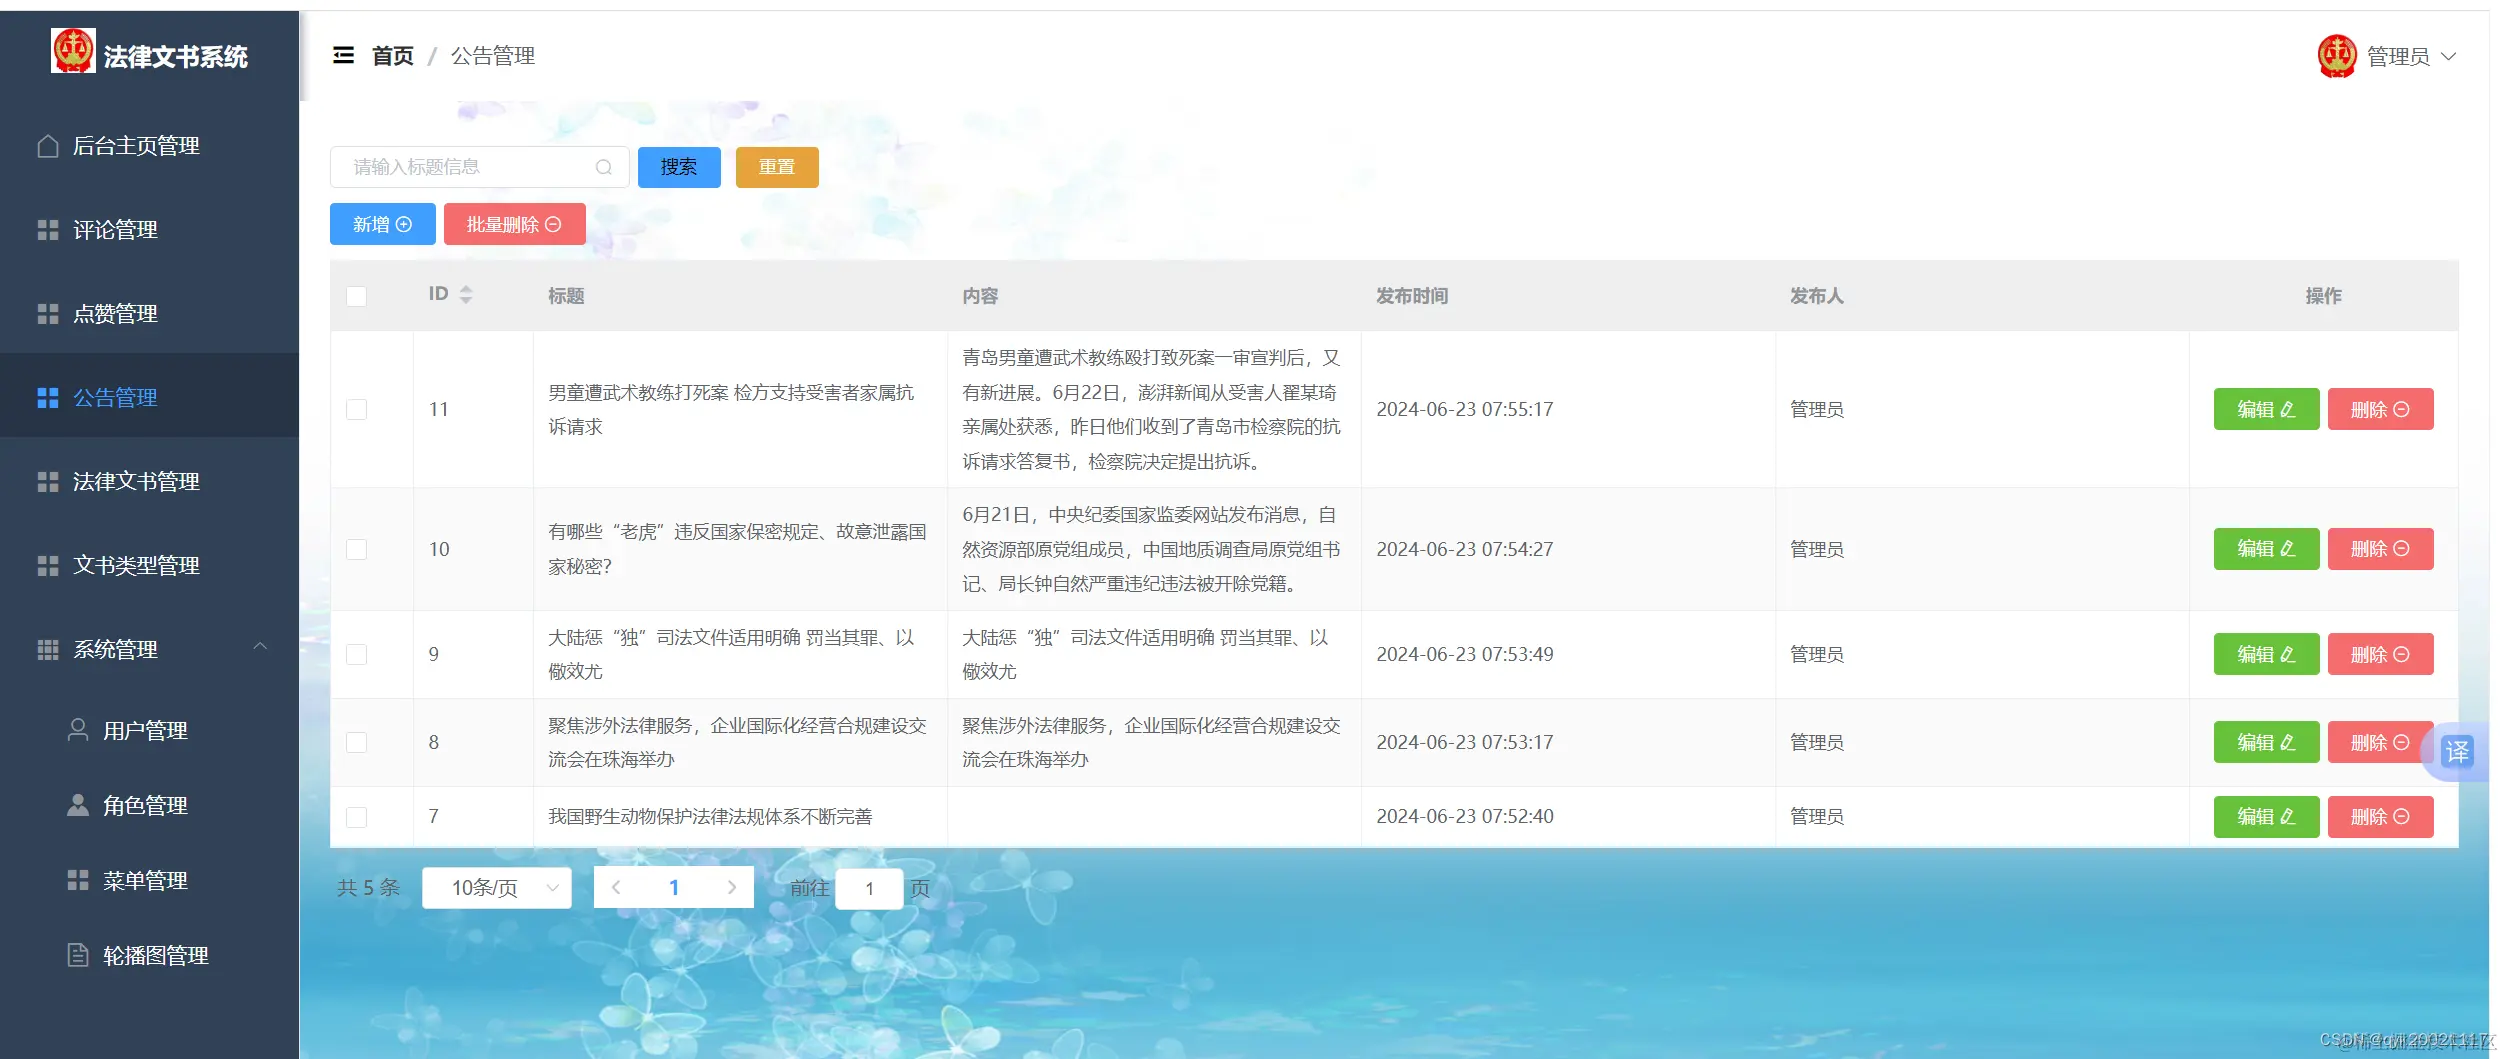Delete the announcement with ID 9
The height and width of the screenshot is (1059, 2504).
pyautogui.click(x=2380, y=654)
